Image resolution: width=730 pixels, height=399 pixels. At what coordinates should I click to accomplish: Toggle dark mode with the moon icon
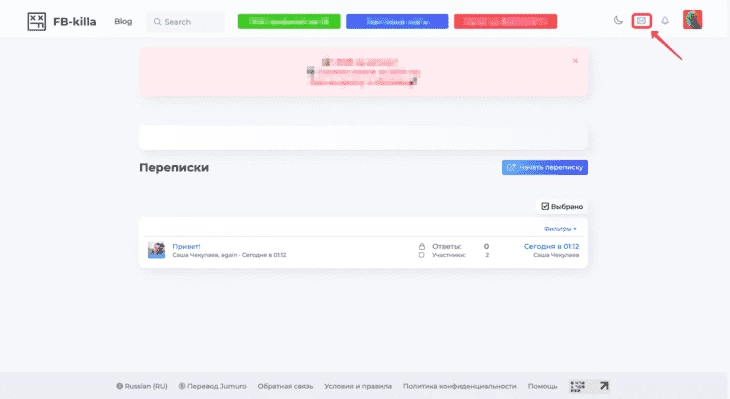pyautogui.click(x=618, y=20)
